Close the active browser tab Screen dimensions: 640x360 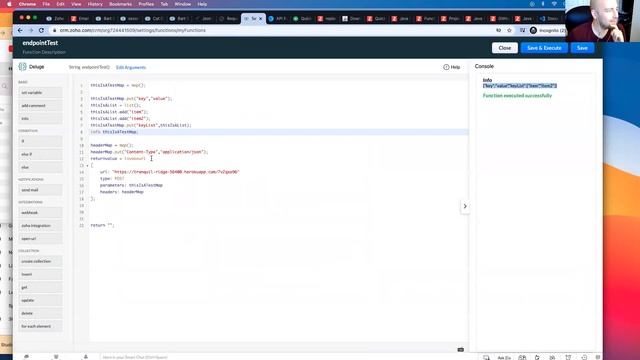coord(260,19)
